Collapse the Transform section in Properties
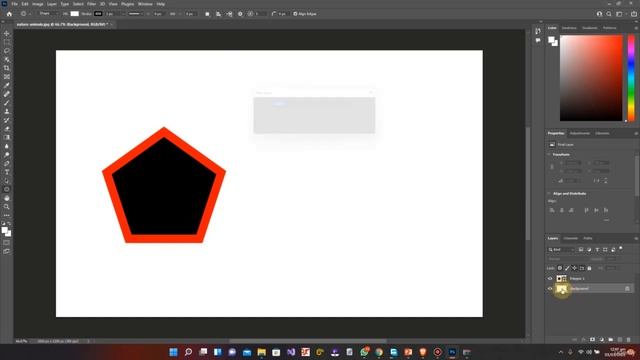This screenshot has height=360, width=640. click(x=549, y=155)
